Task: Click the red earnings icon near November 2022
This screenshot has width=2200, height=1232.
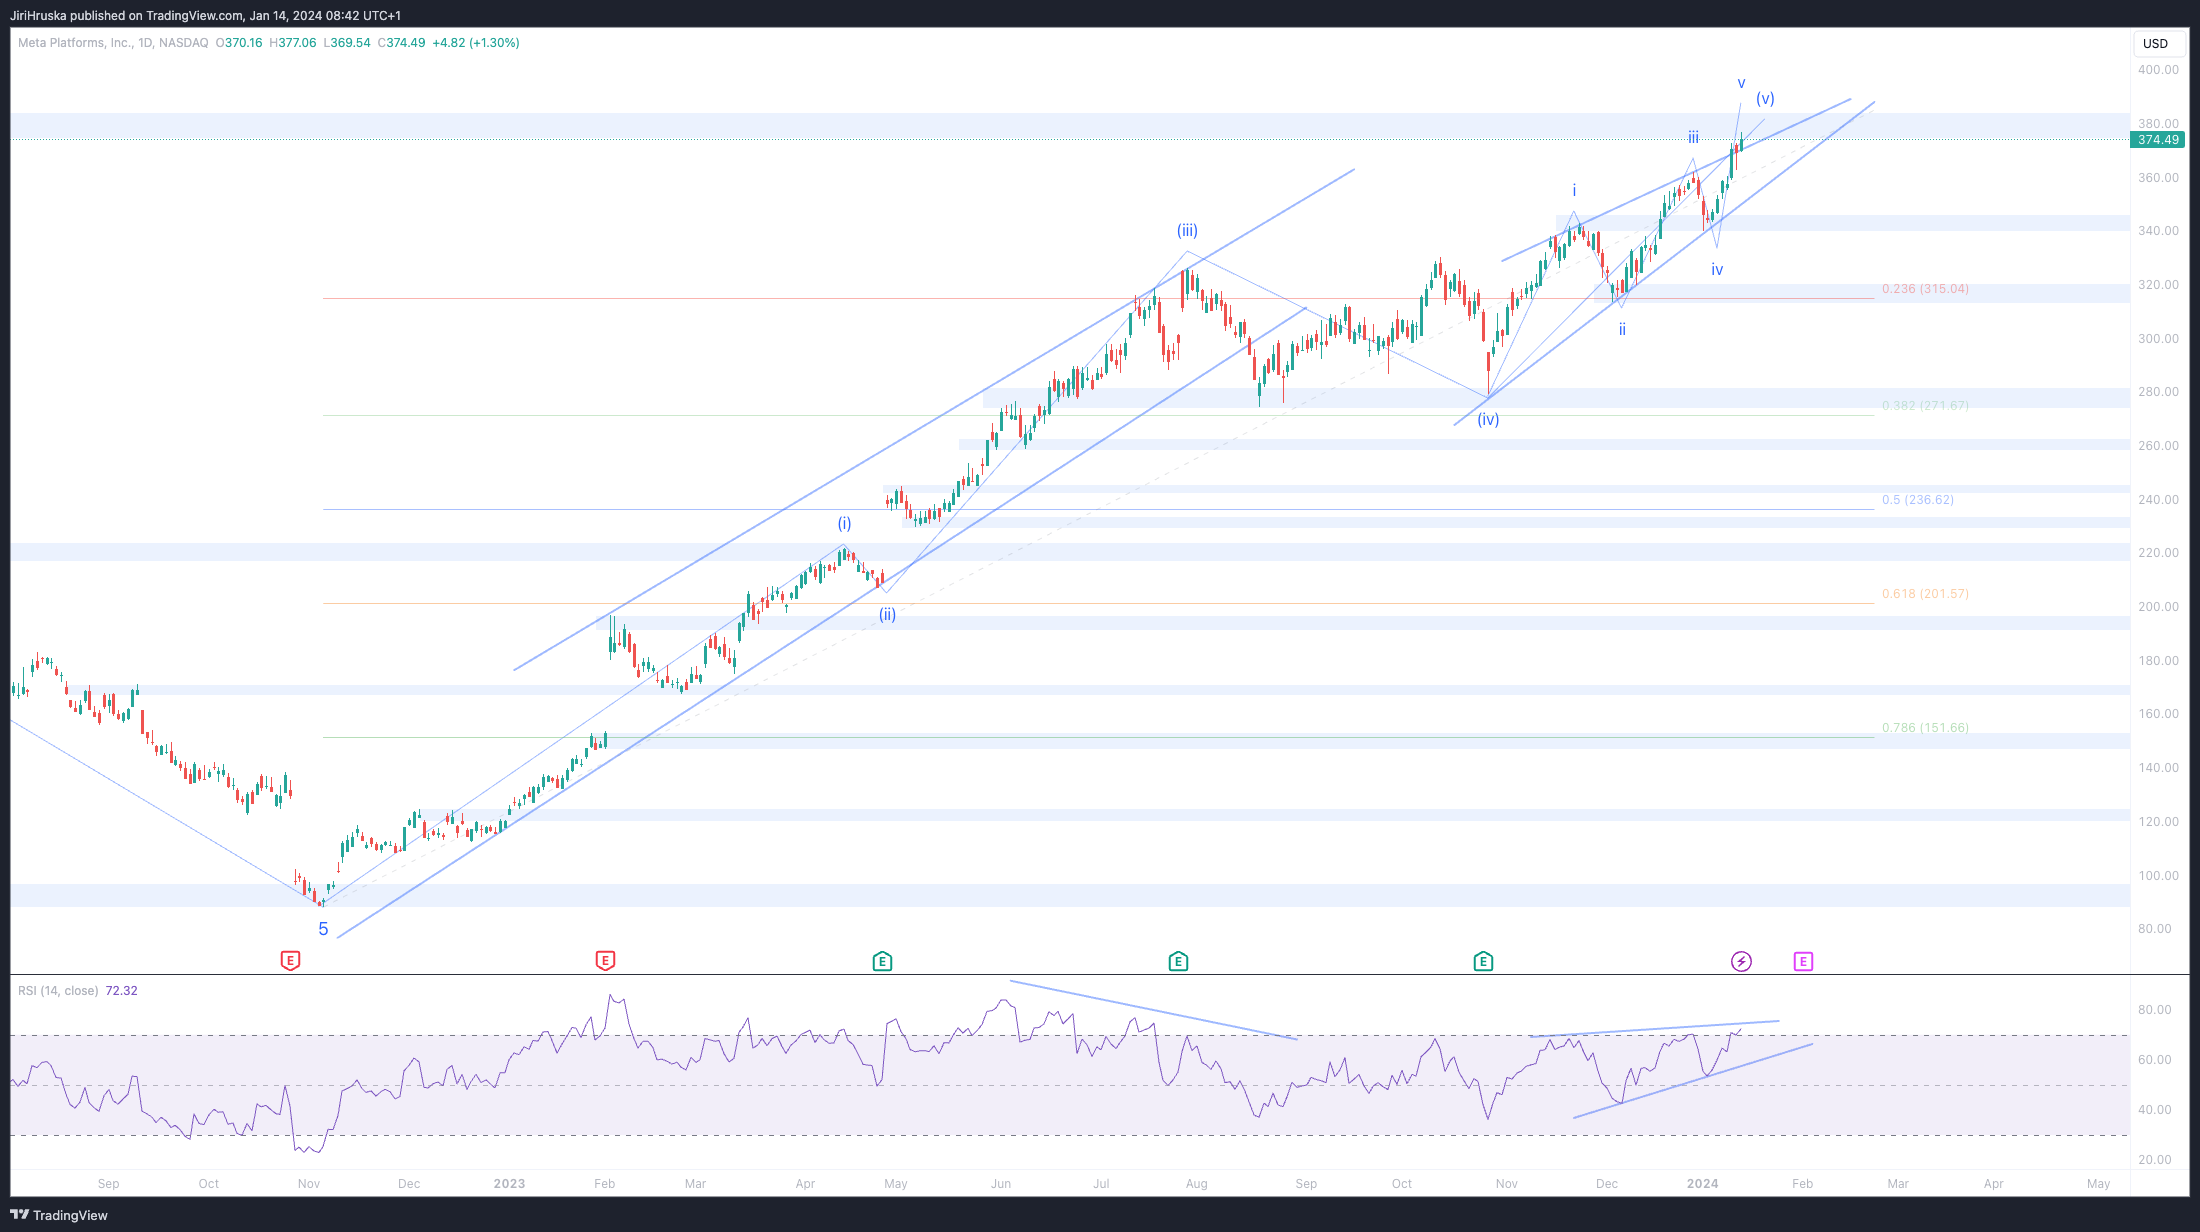Action: (290, 961)
